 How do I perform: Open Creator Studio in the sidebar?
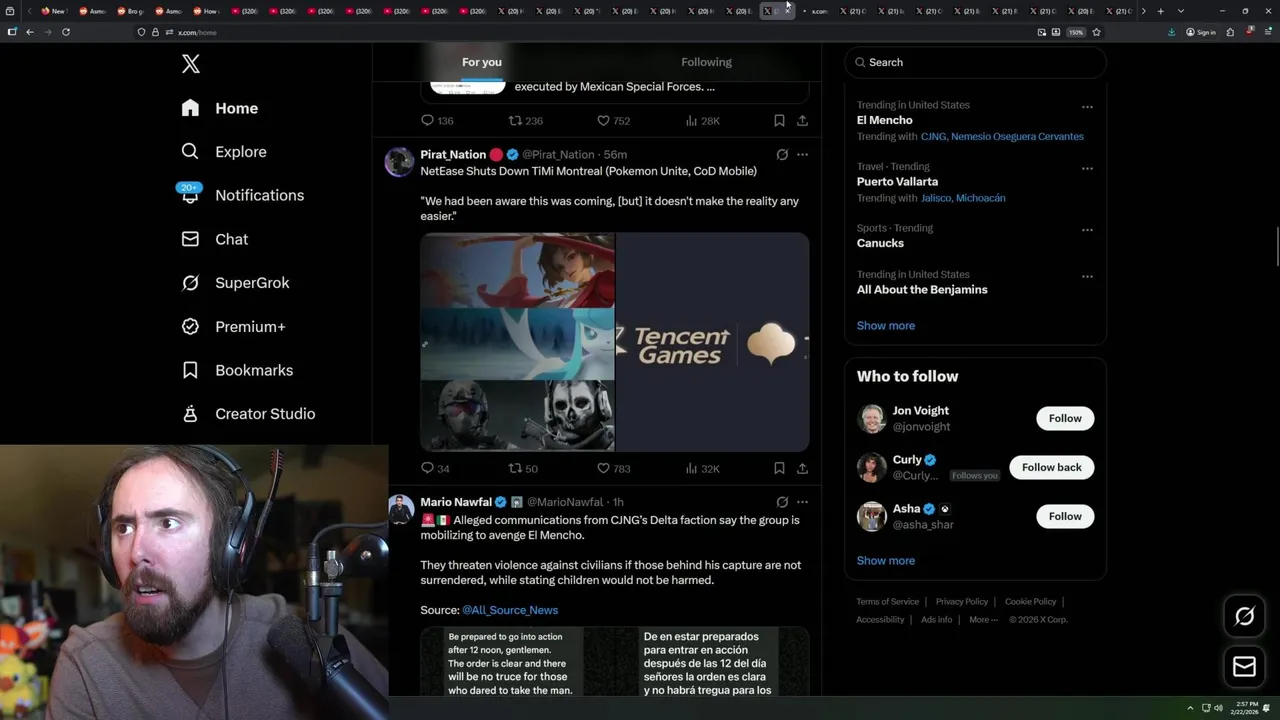click(248, 414)
